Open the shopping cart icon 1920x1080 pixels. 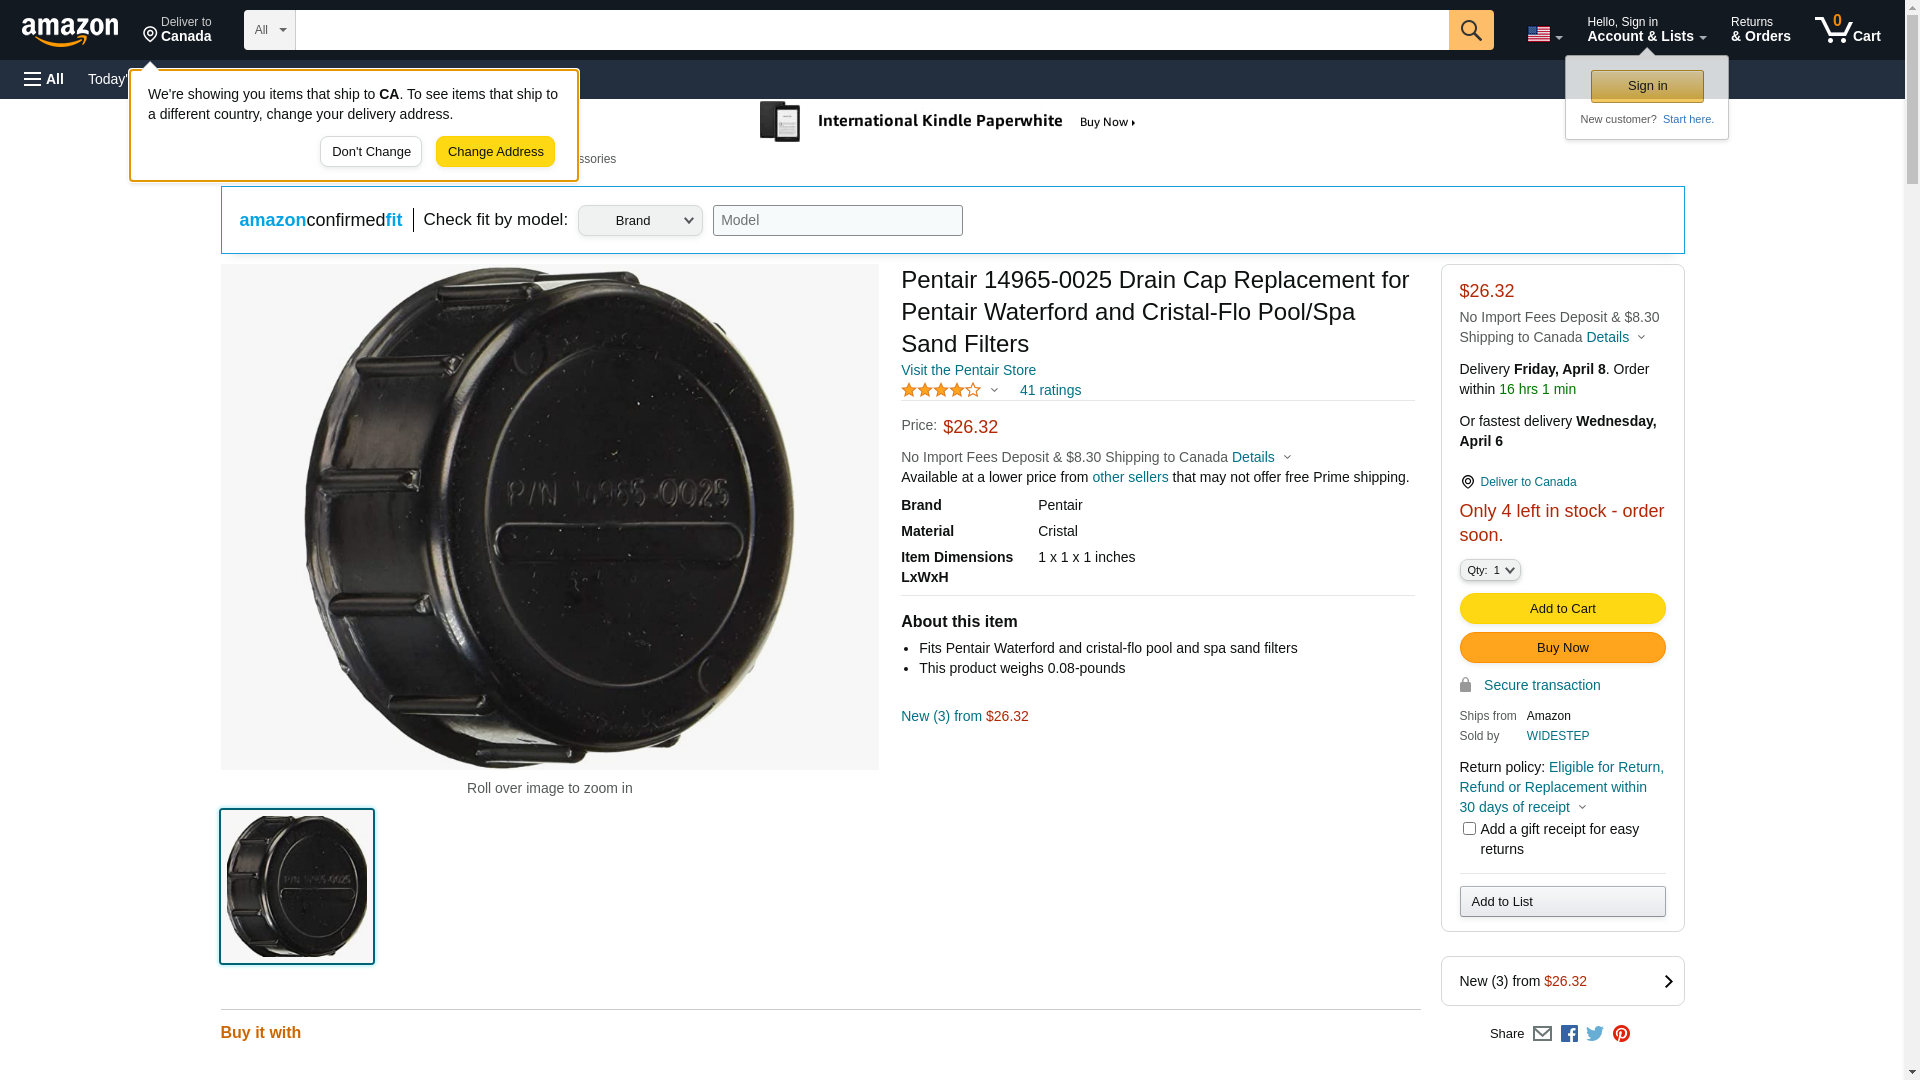point(1847,30)
